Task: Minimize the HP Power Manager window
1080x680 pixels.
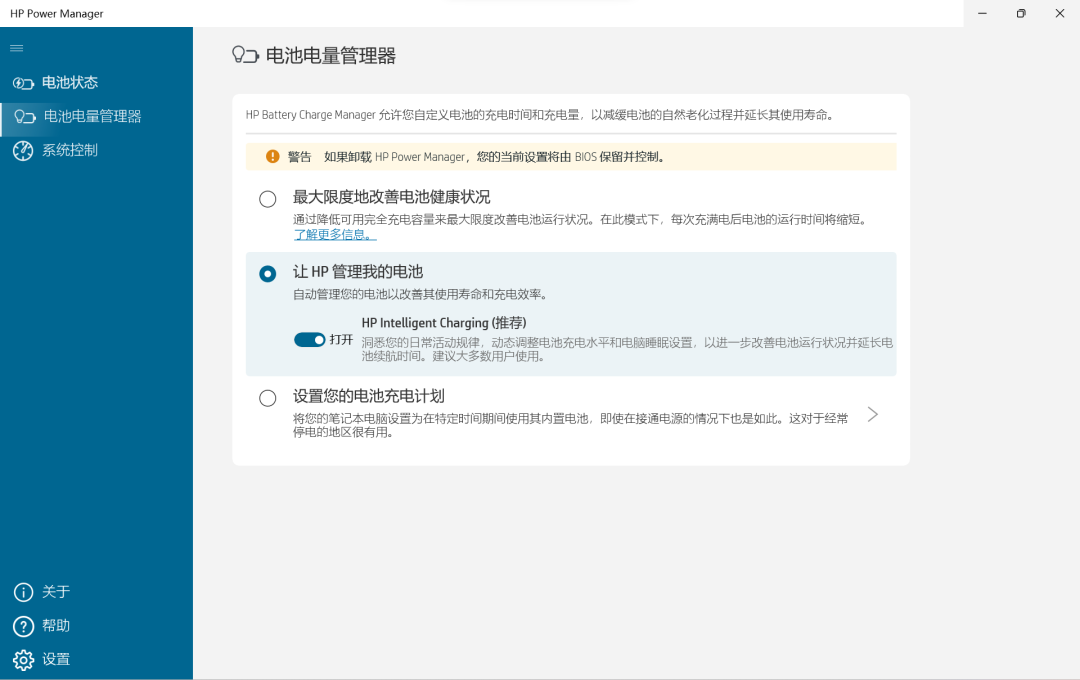Action: tap(982, 13)
